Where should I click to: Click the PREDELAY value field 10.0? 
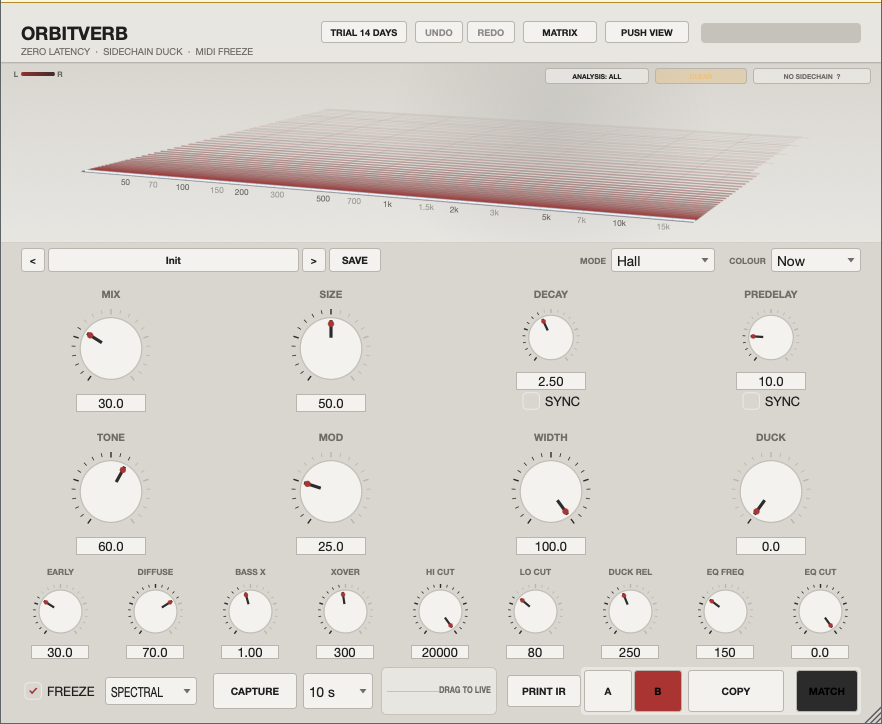coord(771,381)
